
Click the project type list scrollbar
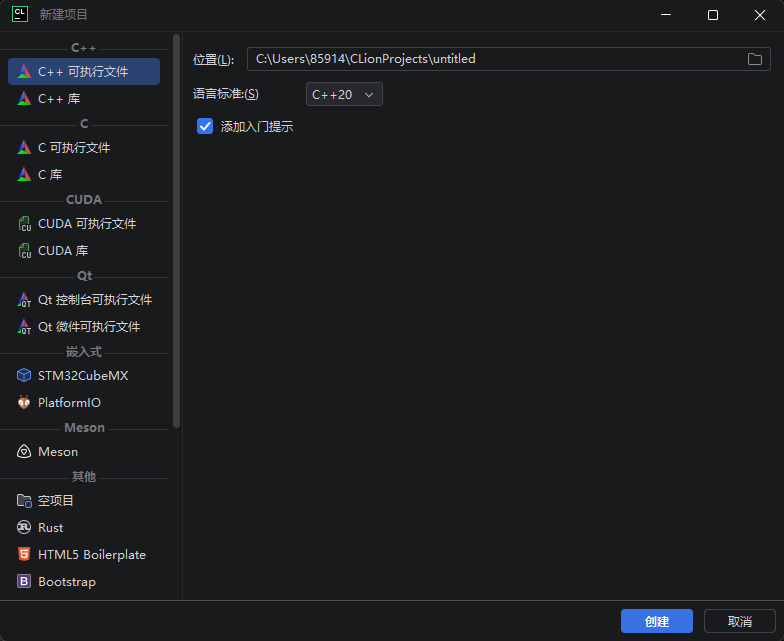(x=176, y=230)
